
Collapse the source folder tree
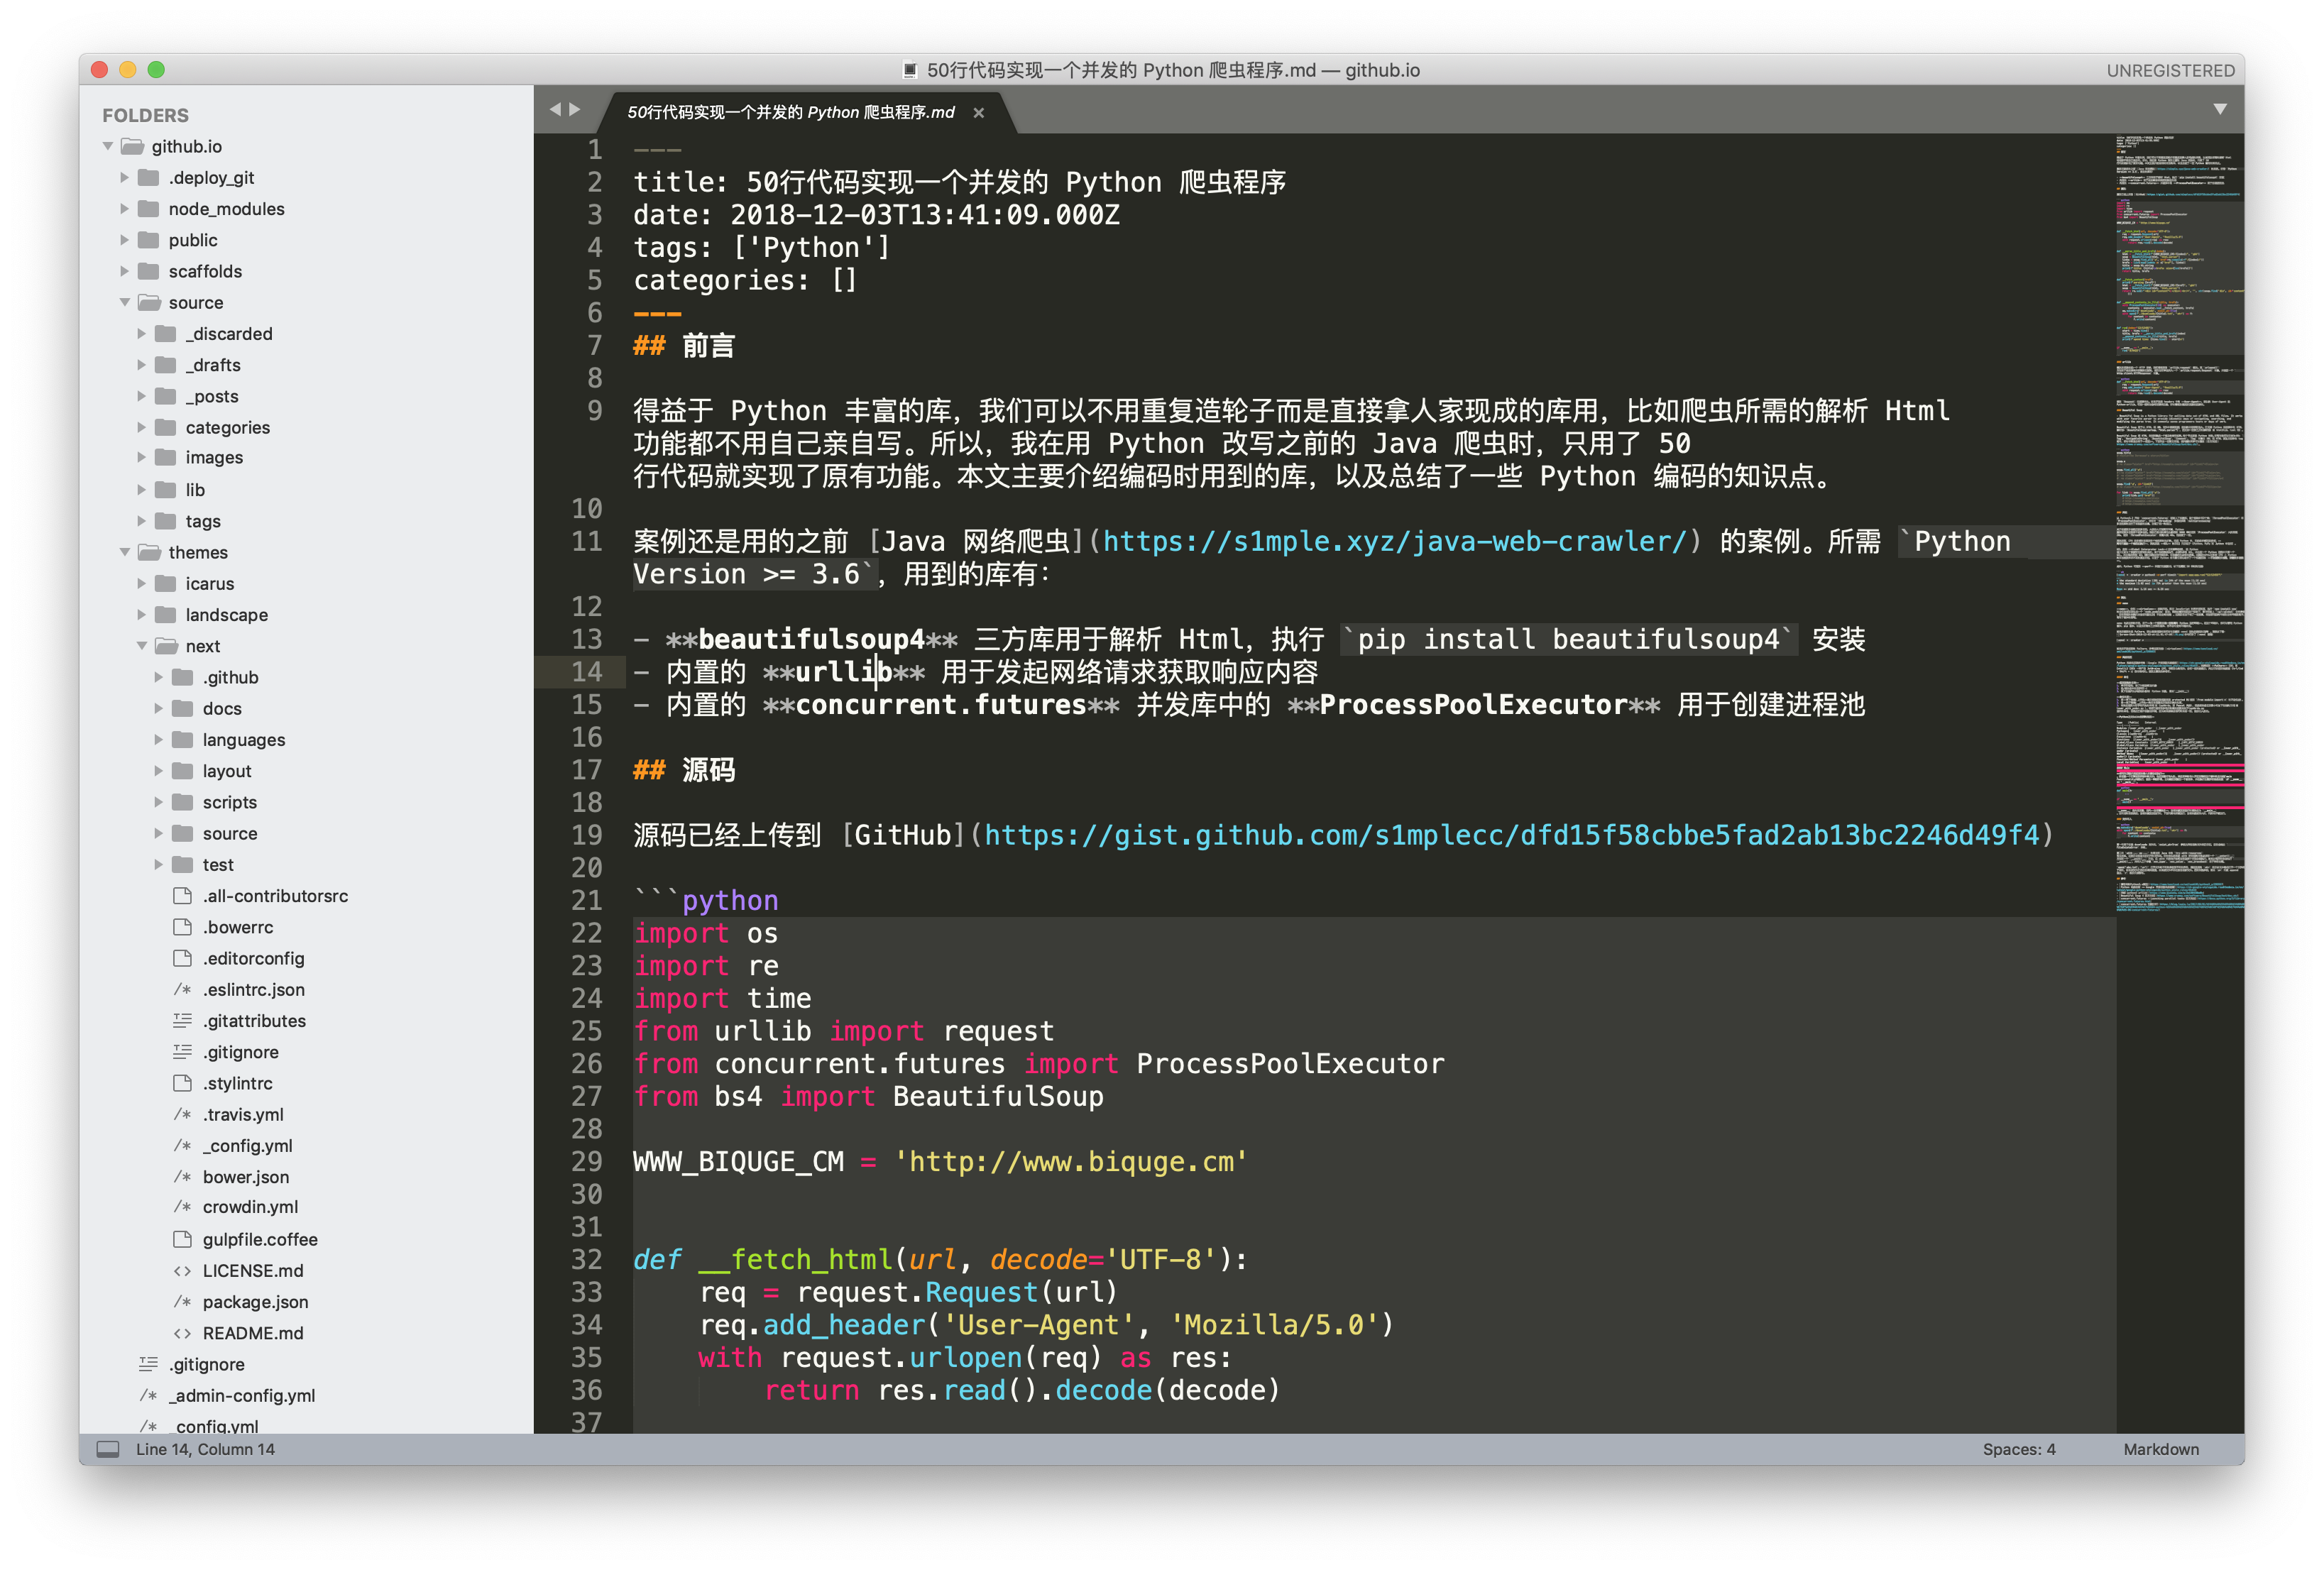(x=125, y=302)
